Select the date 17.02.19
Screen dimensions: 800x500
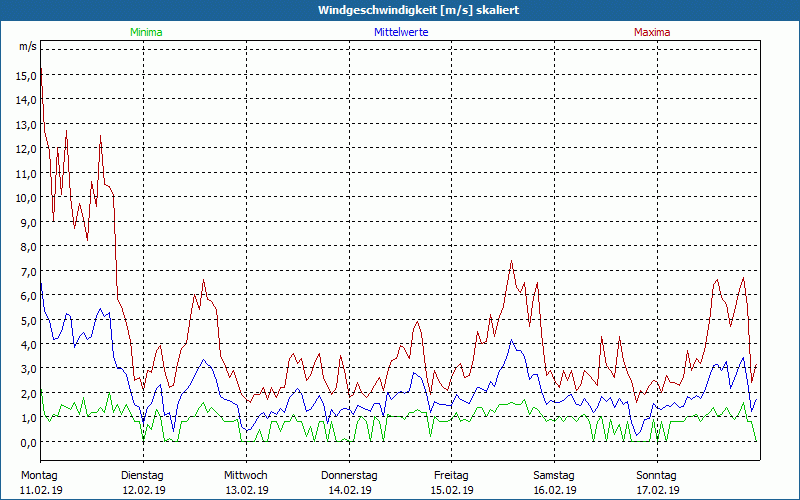tap(657, 490)
